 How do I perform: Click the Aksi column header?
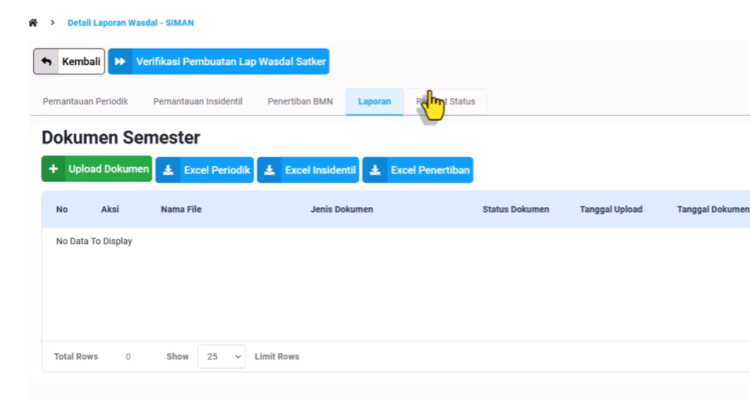pos(110,209)
